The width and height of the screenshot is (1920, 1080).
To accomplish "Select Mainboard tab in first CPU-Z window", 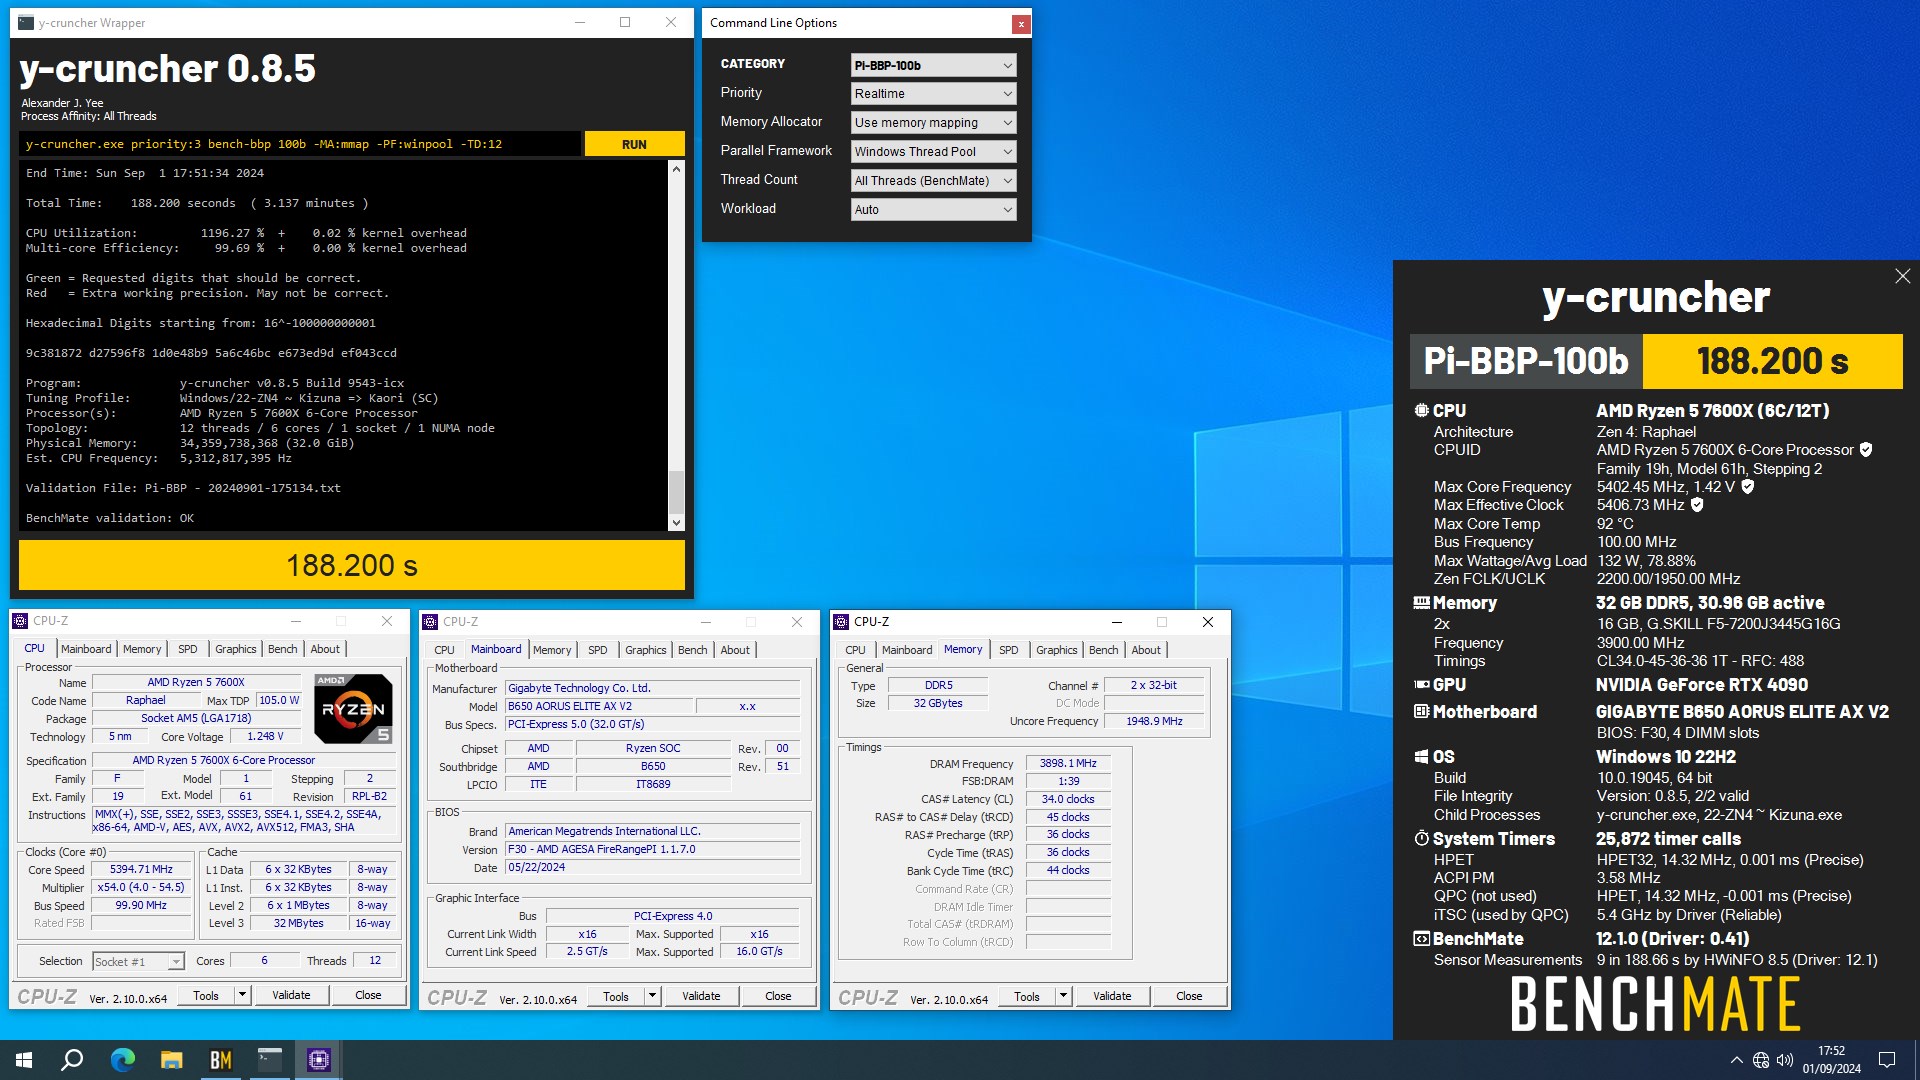I will (86, 649).
